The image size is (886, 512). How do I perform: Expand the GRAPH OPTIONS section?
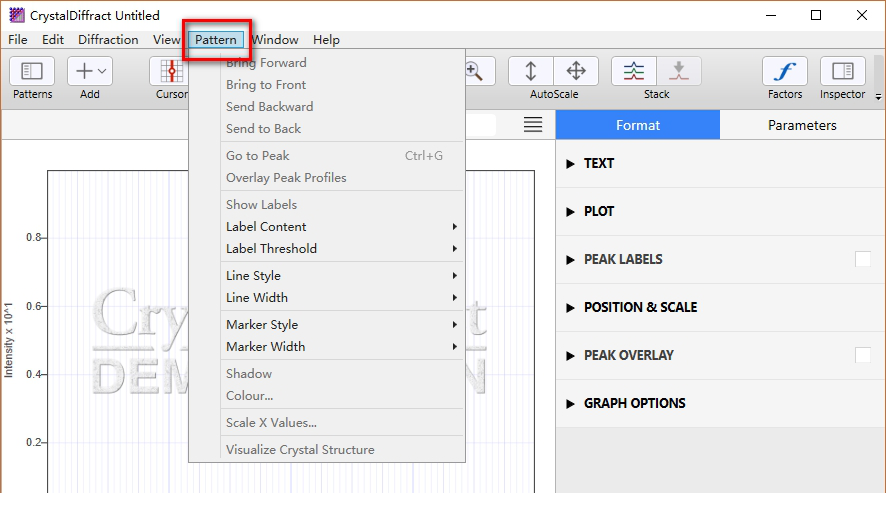coord(570,403)
